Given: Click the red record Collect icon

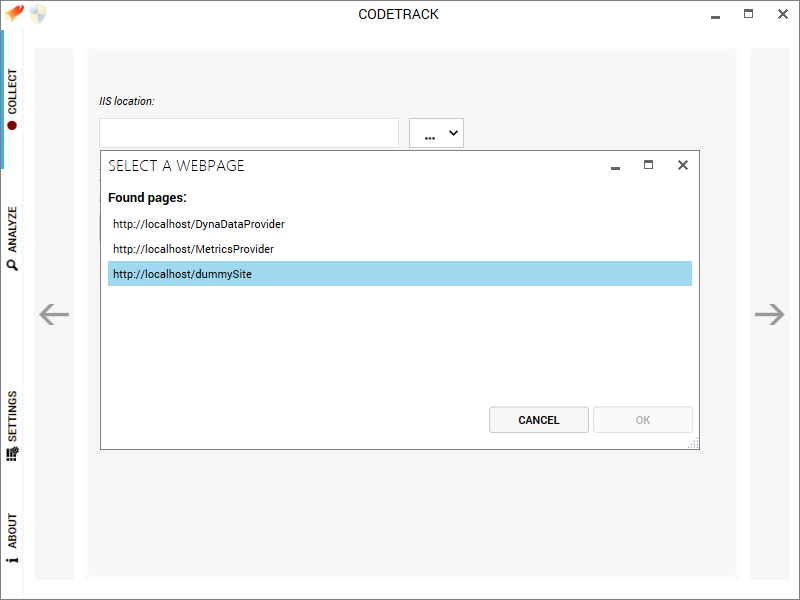Looking at the screenshot, I should [x=12, y=126].
